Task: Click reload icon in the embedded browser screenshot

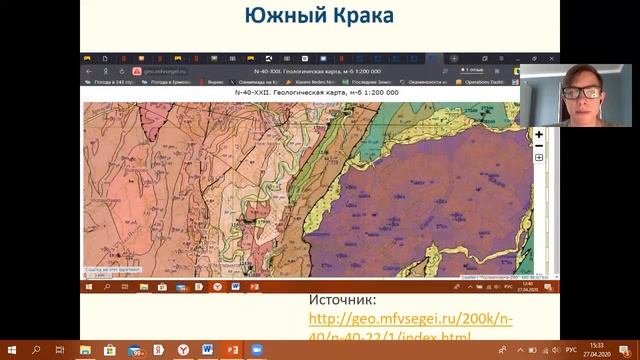Action: 122,71
